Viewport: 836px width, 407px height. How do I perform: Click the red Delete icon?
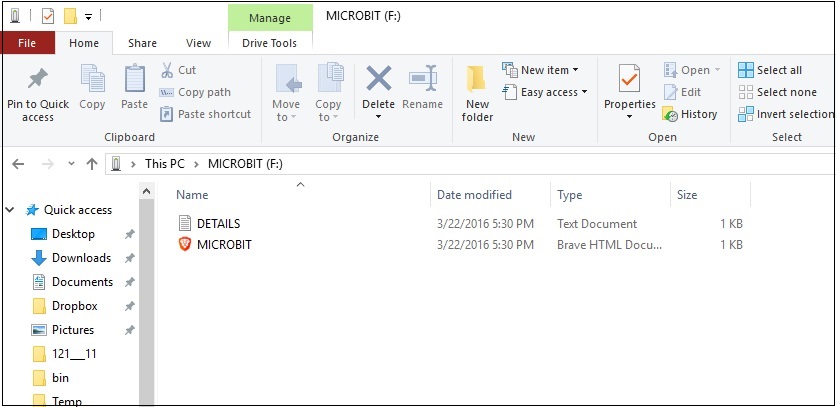(378, 79)
